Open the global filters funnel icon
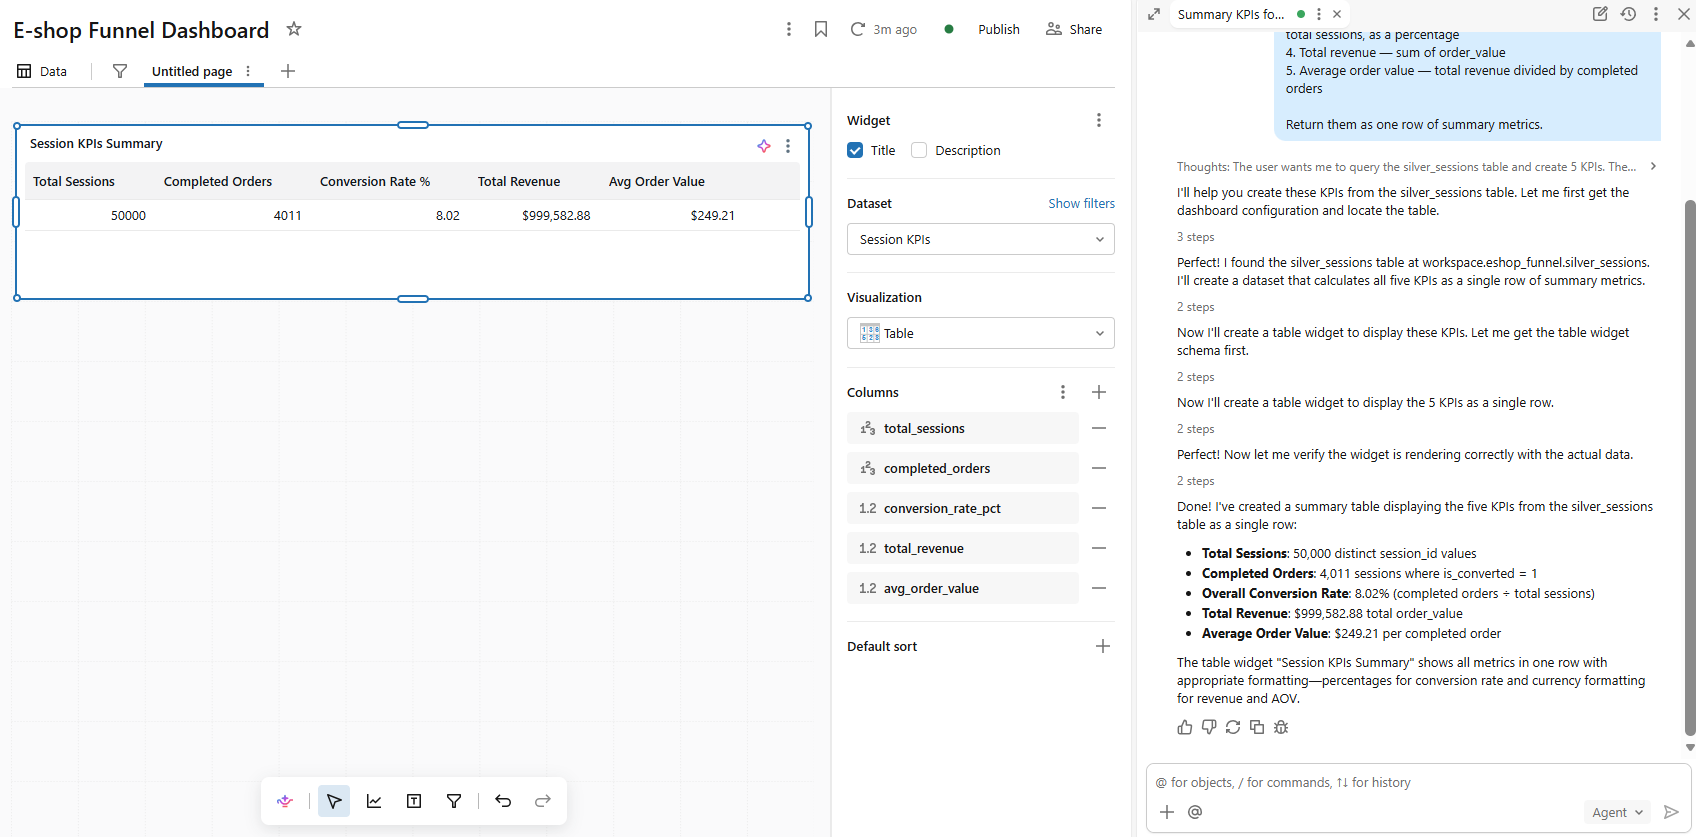Viewport: 1696px width, 837px height. pyautogui.click(x=120, y=71)
